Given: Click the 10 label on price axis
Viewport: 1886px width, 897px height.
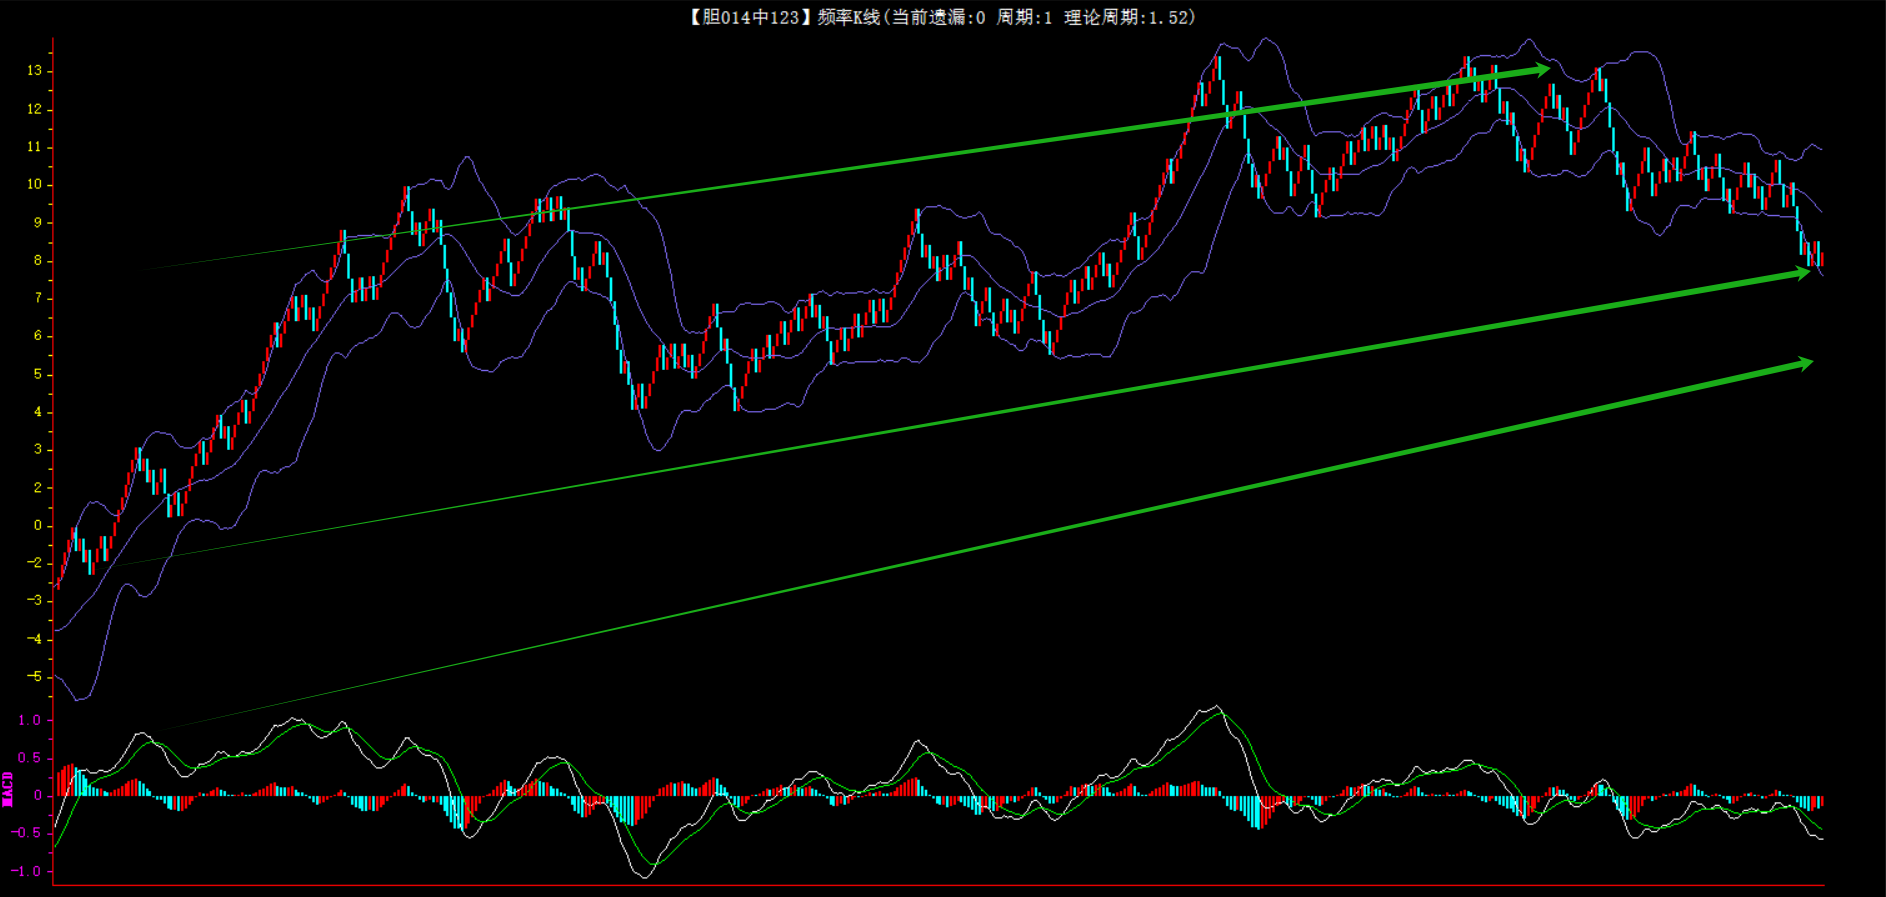Looking at the screenshot, I should 34,184.
